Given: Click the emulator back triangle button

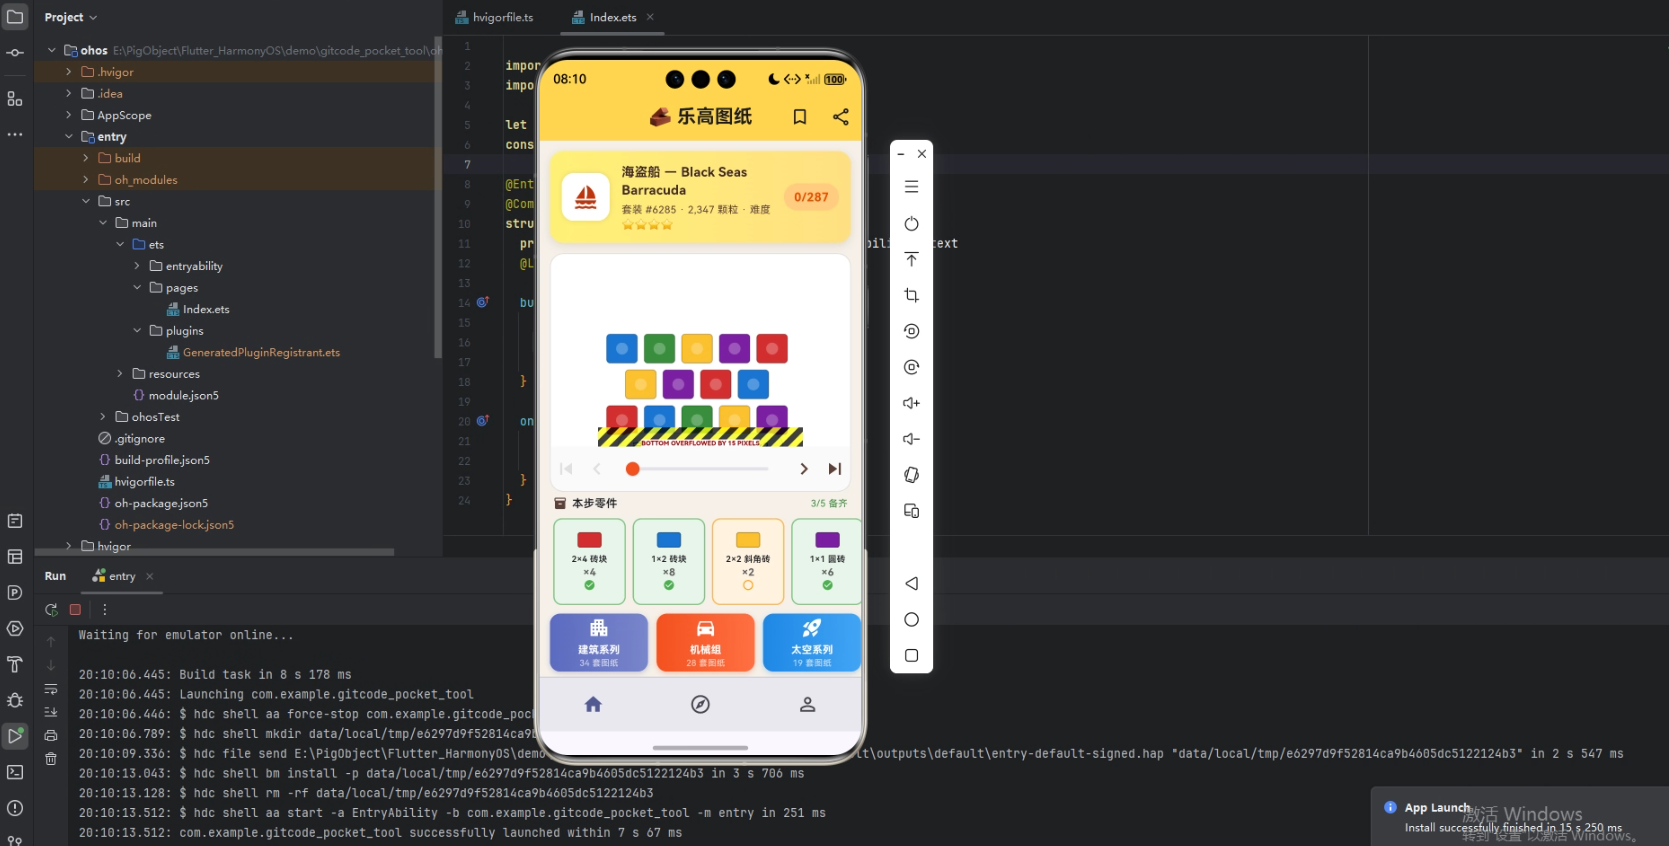Looking at the screenshot, I should click(911, 583).
